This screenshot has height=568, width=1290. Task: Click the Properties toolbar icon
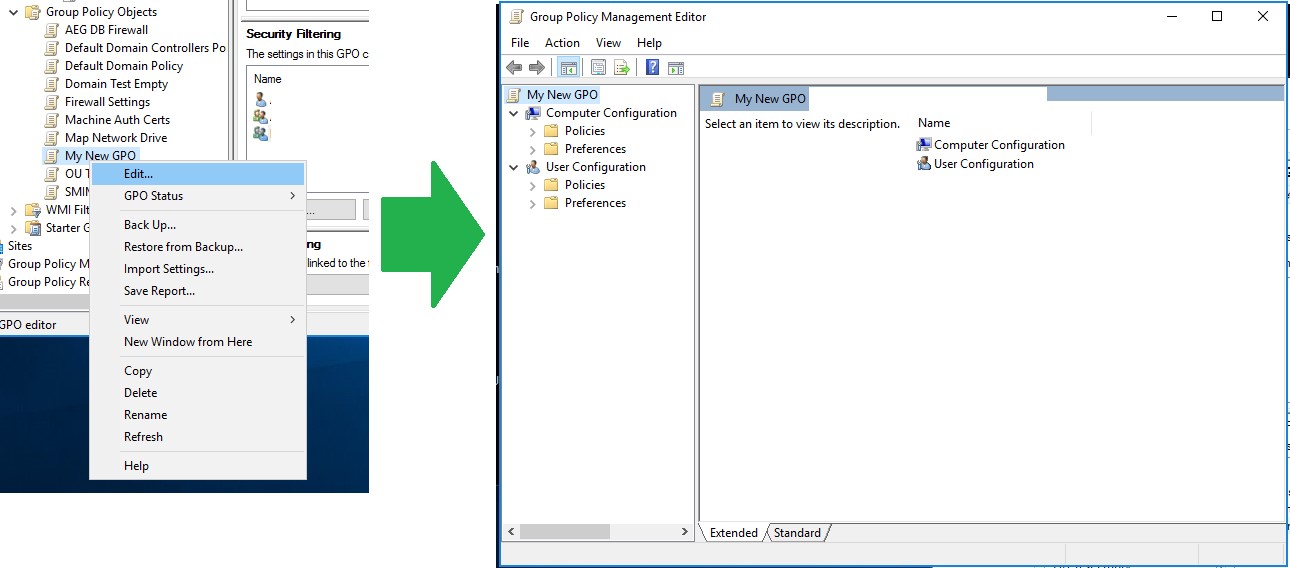point(598,67)
